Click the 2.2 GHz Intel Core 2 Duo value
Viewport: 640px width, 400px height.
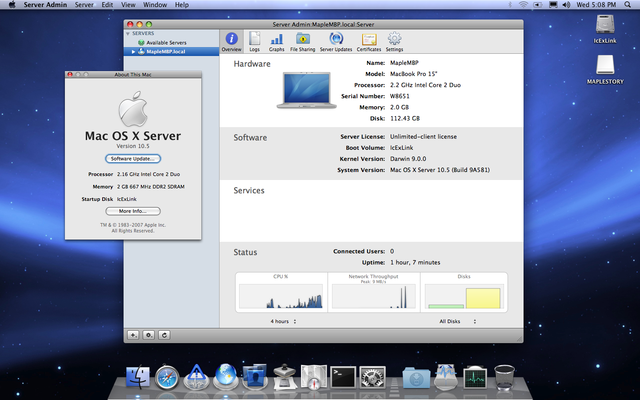click(425, 85)
